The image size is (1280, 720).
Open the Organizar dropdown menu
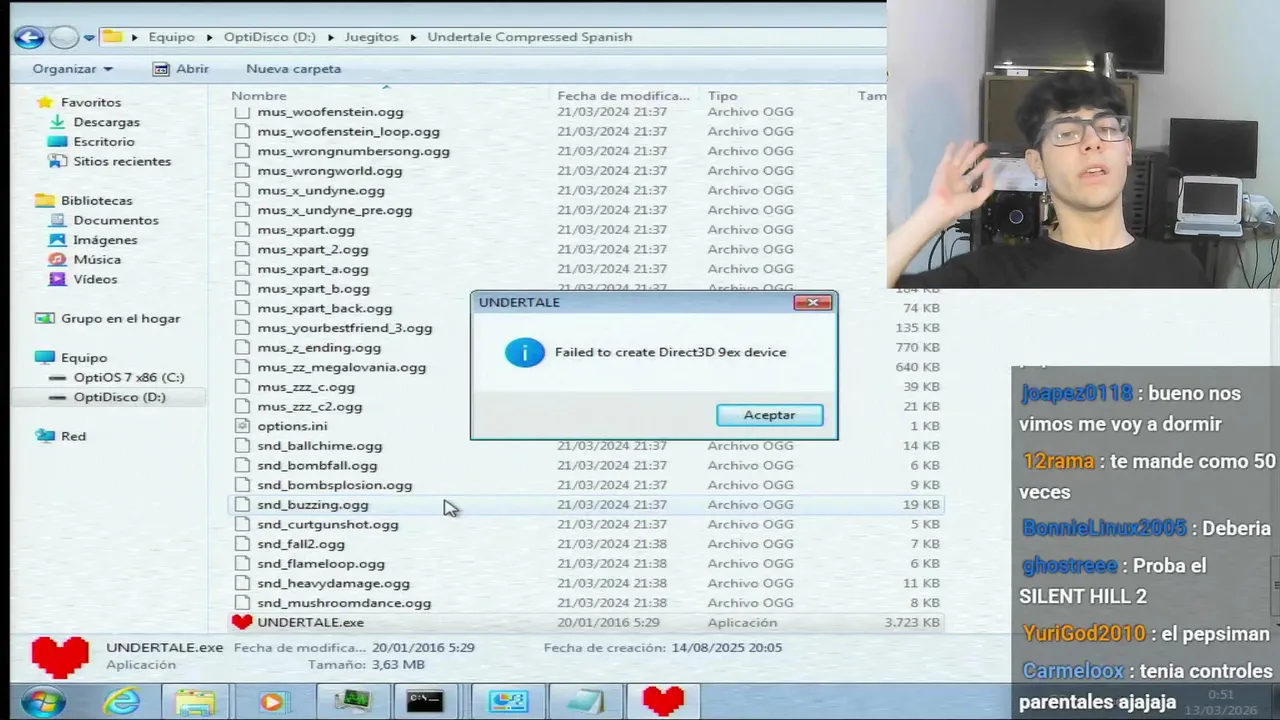[72, 69]
